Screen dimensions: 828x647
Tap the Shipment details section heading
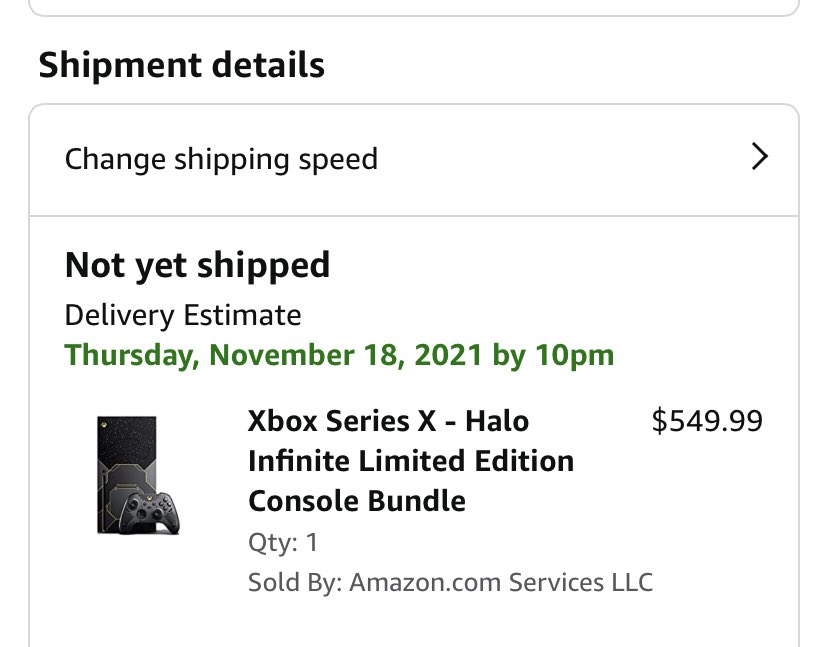pyautogui.click(x=182, y=65)
